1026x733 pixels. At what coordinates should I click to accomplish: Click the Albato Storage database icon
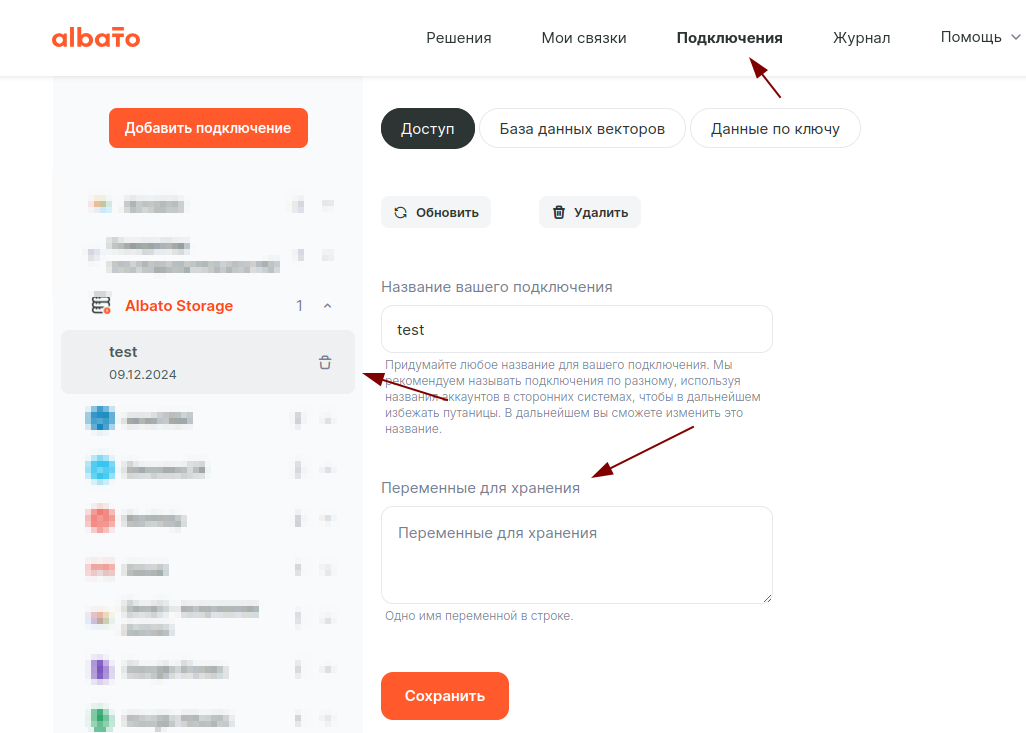coord(101,305)
